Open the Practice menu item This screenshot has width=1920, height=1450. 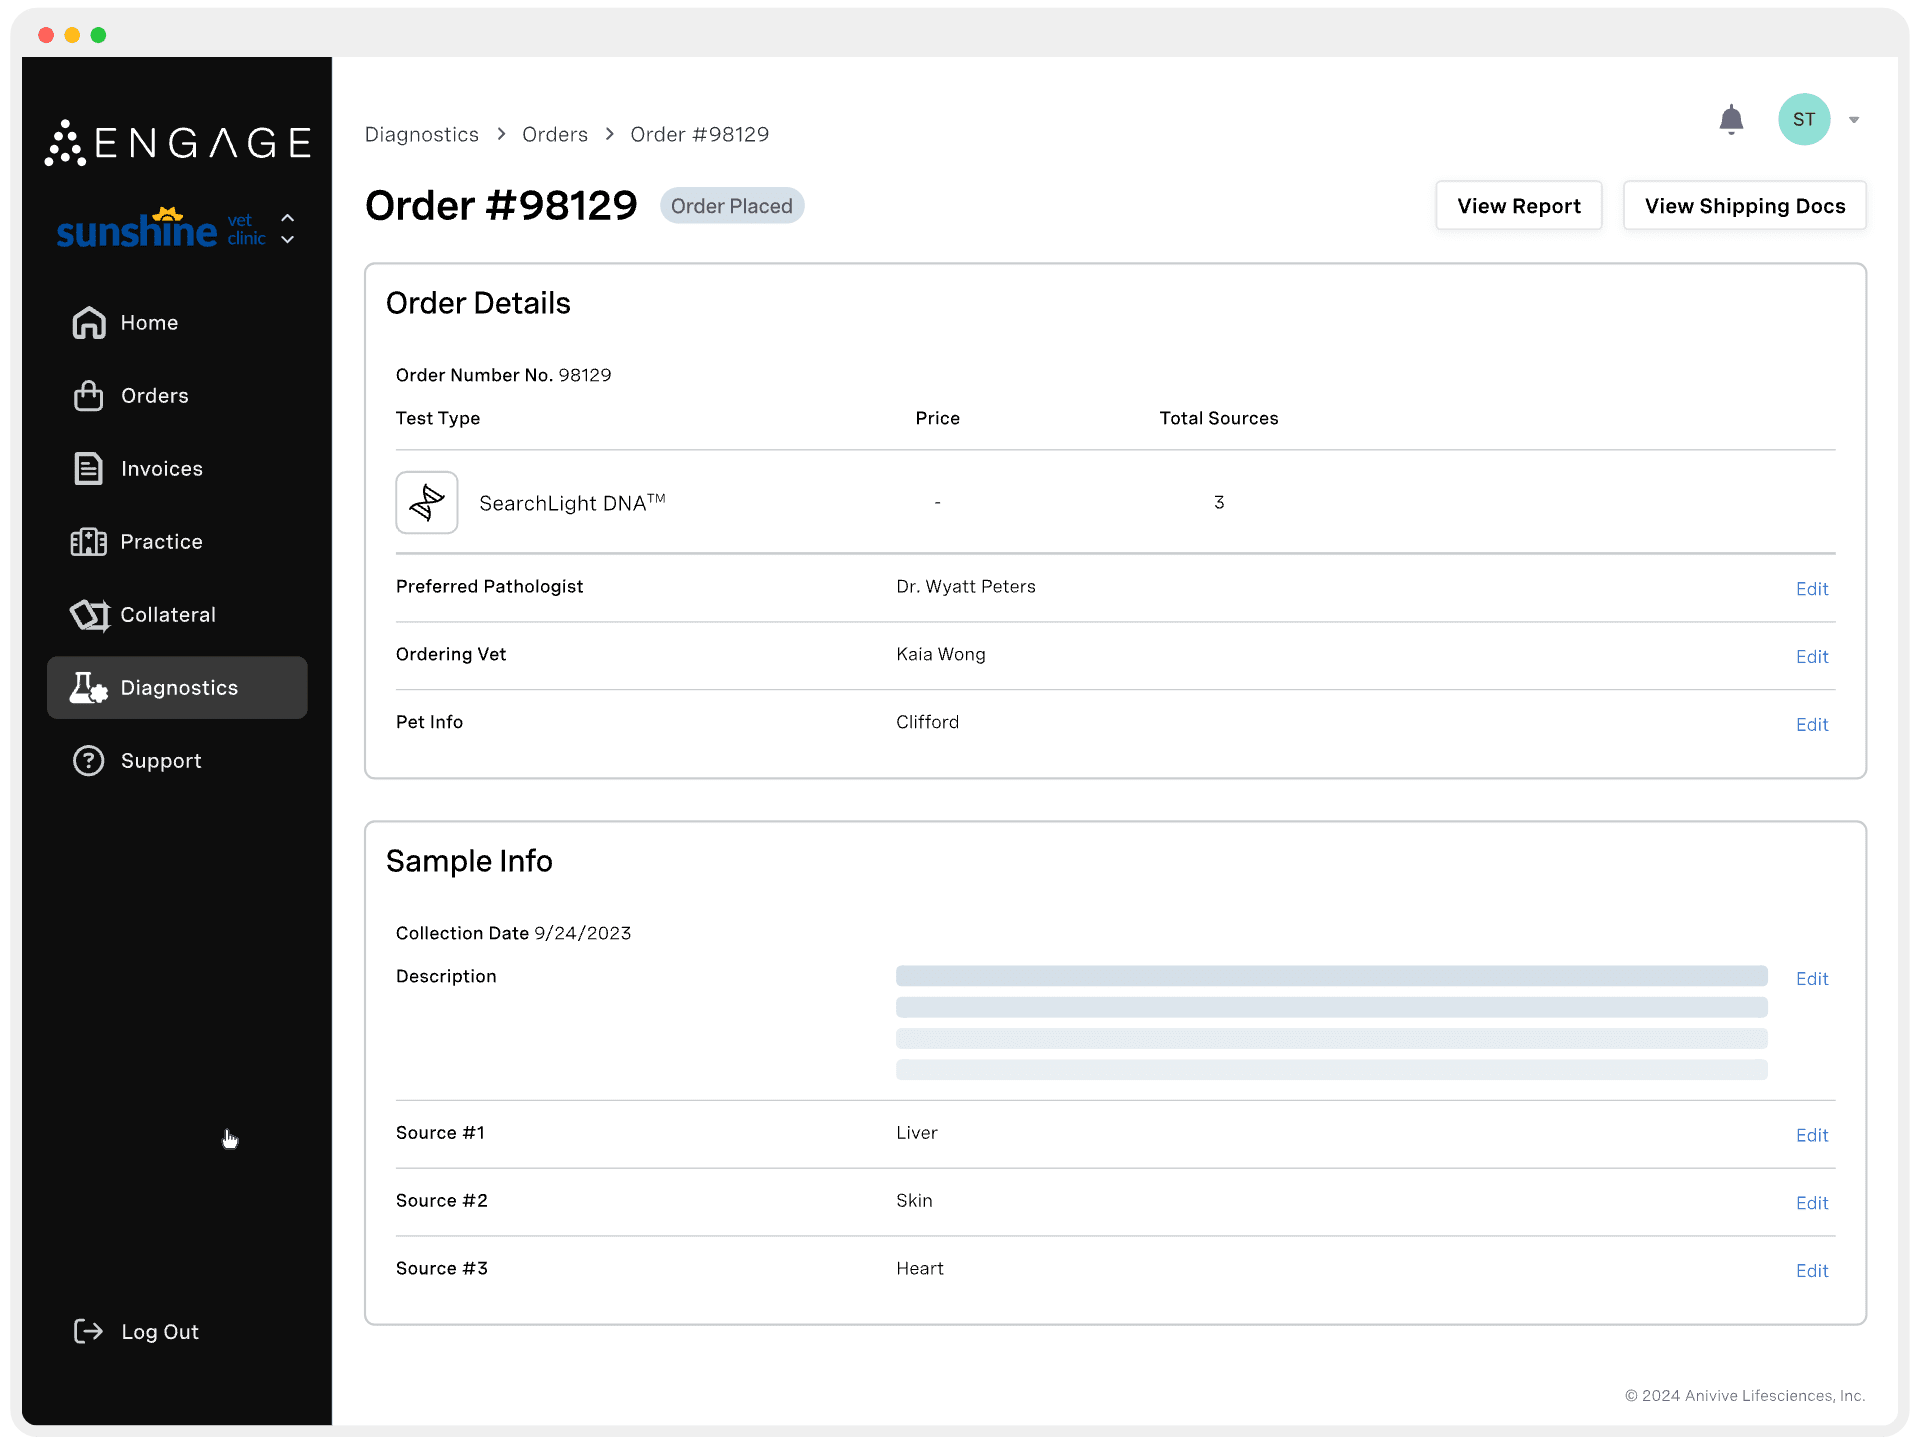(177, 542)
